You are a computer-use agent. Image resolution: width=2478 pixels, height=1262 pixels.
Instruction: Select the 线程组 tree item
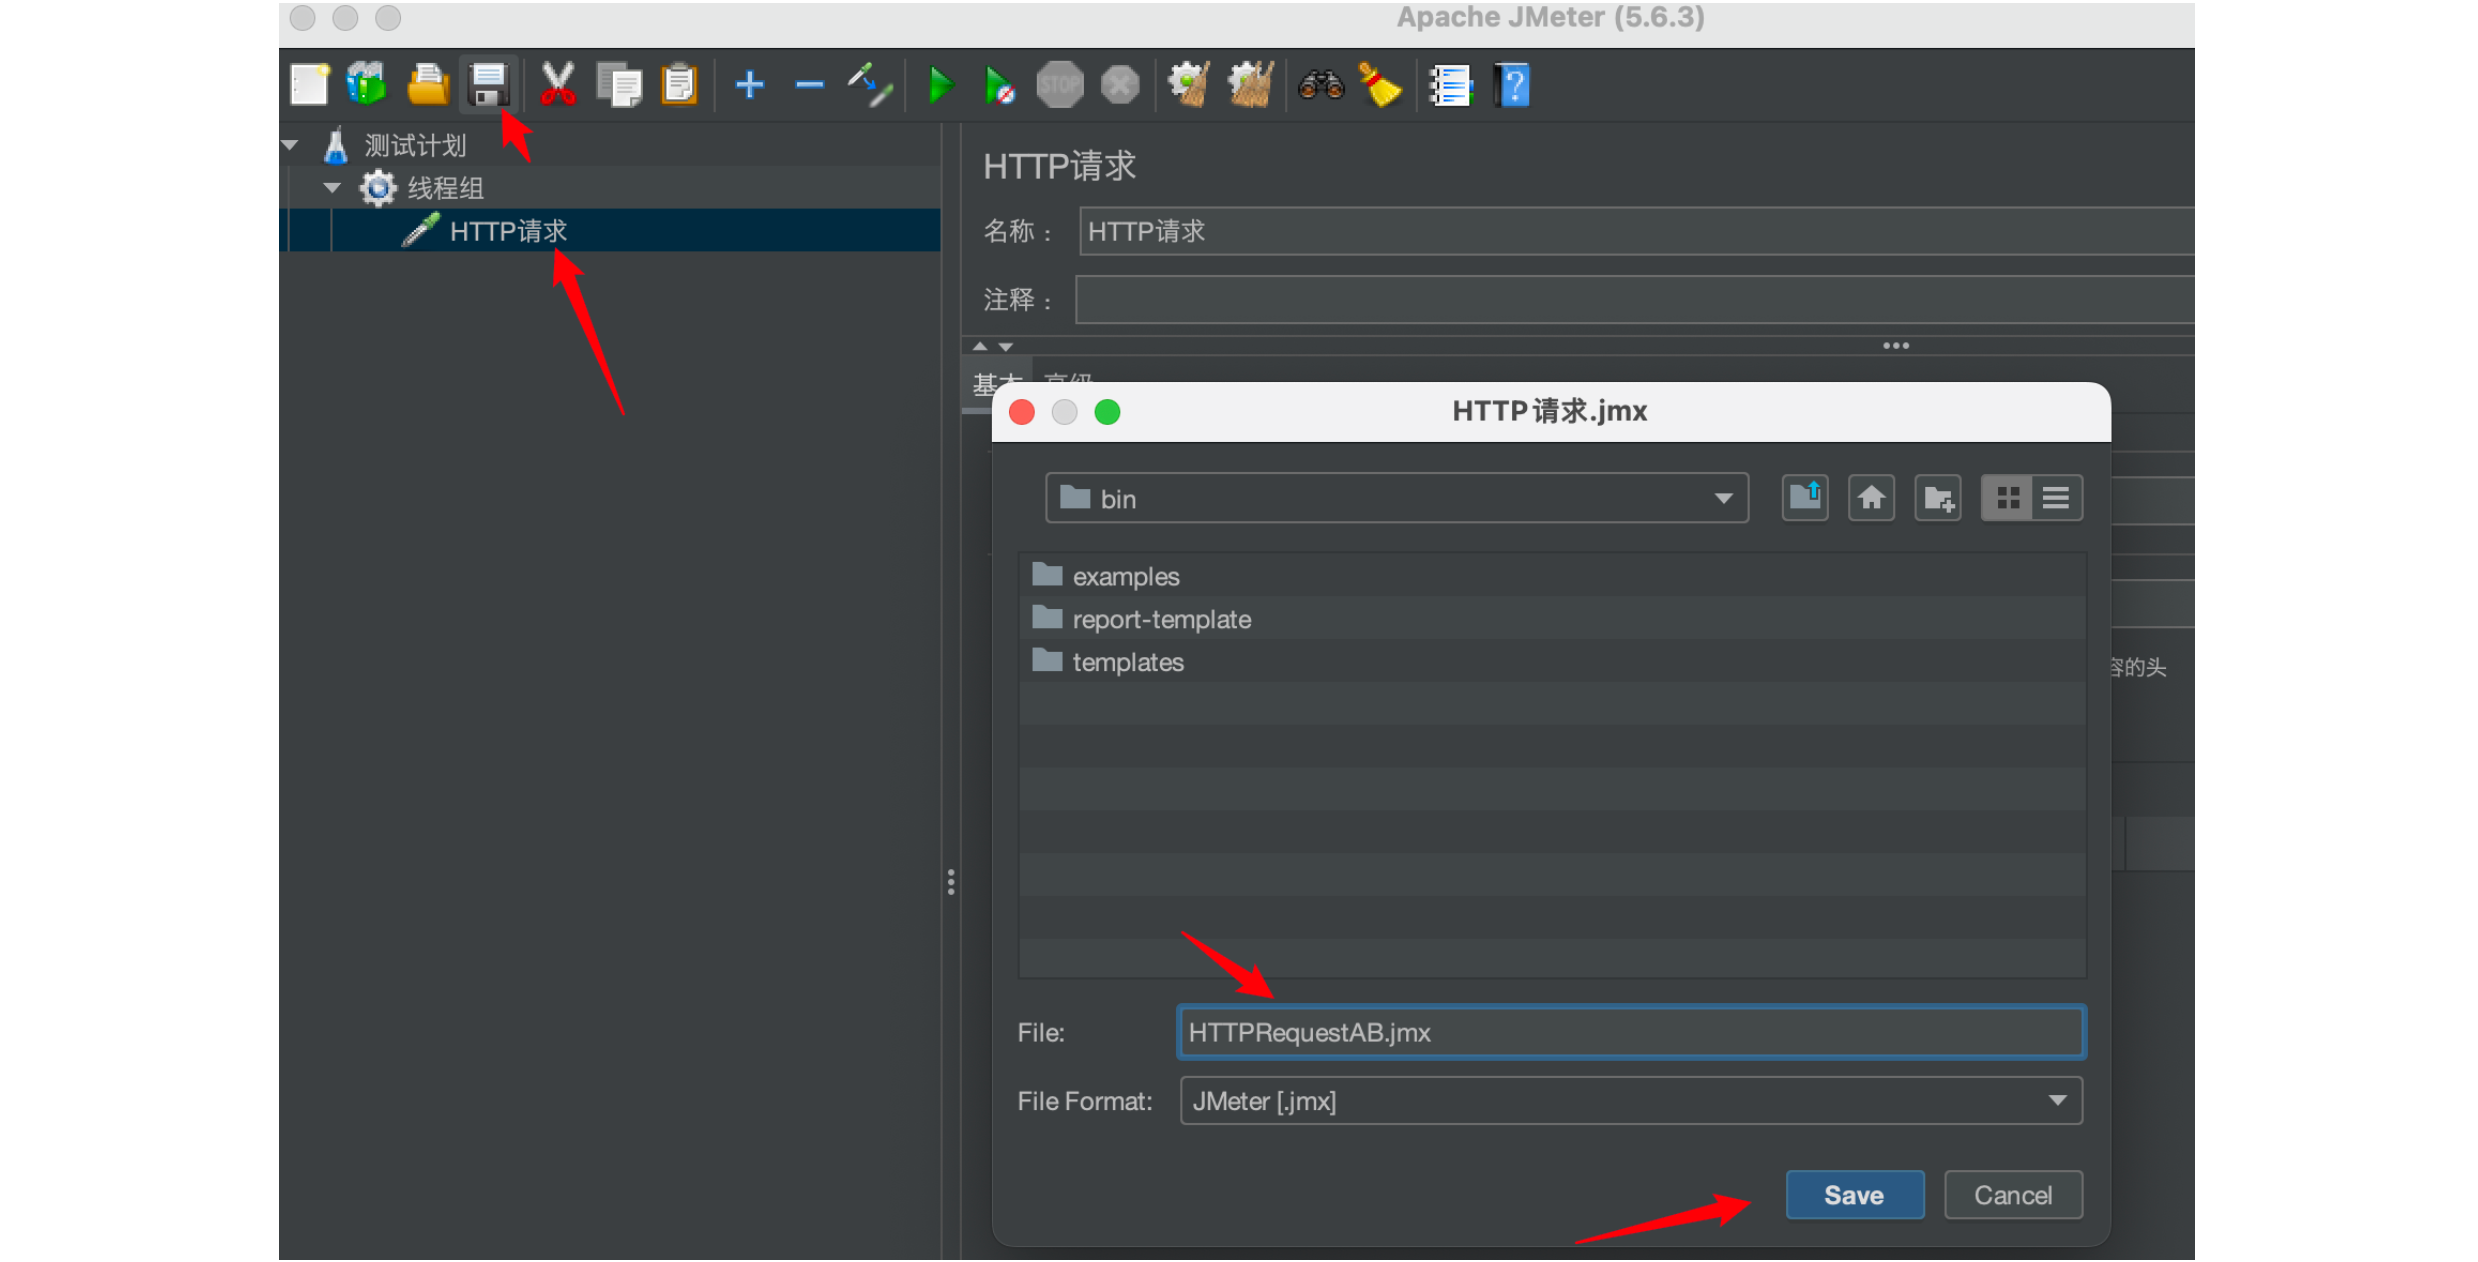[446, 188]
